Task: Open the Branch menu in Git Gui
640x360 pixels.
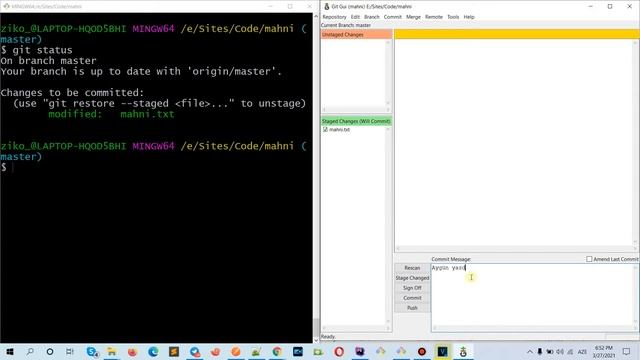Action: (371, 17)
